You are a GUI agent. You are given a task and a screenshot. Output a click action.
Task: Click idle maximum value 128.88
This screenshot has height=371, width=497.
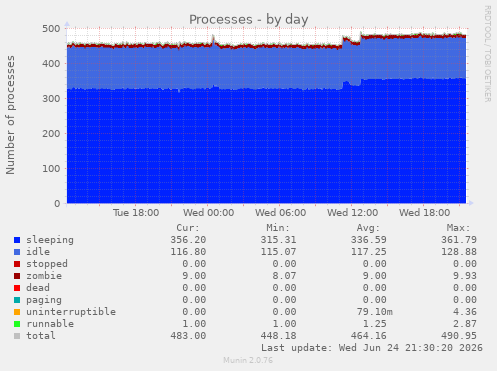[459, 252]
